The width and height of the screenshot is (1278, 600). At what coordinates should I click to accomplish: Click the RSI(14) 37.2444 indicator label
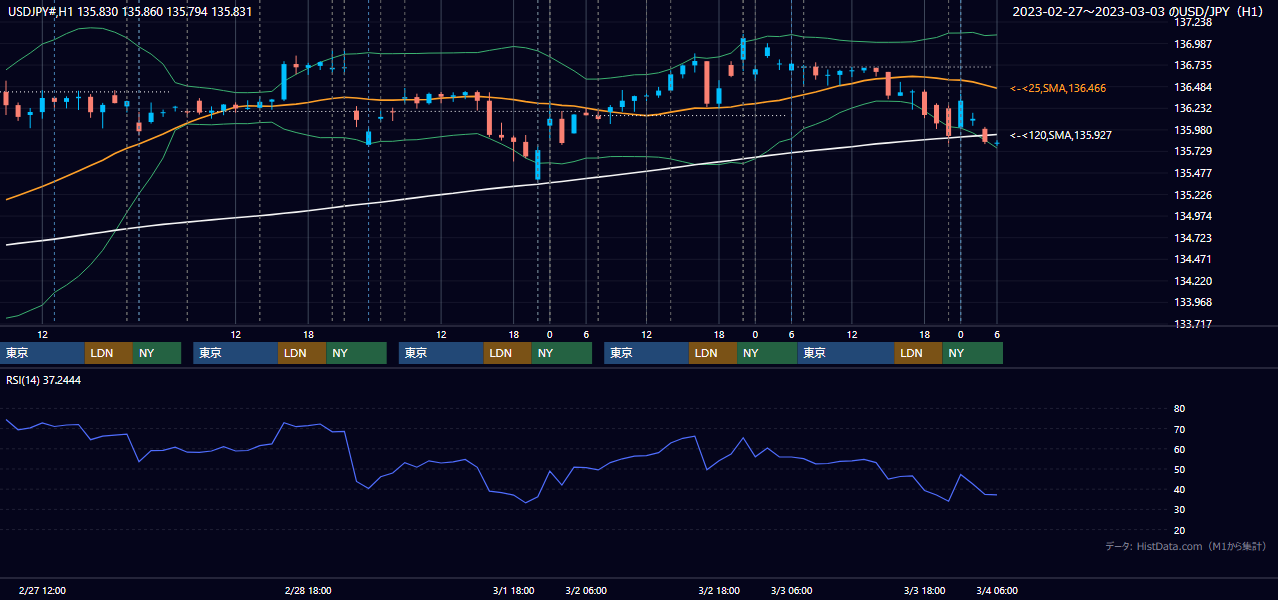[x=44, y=380]
